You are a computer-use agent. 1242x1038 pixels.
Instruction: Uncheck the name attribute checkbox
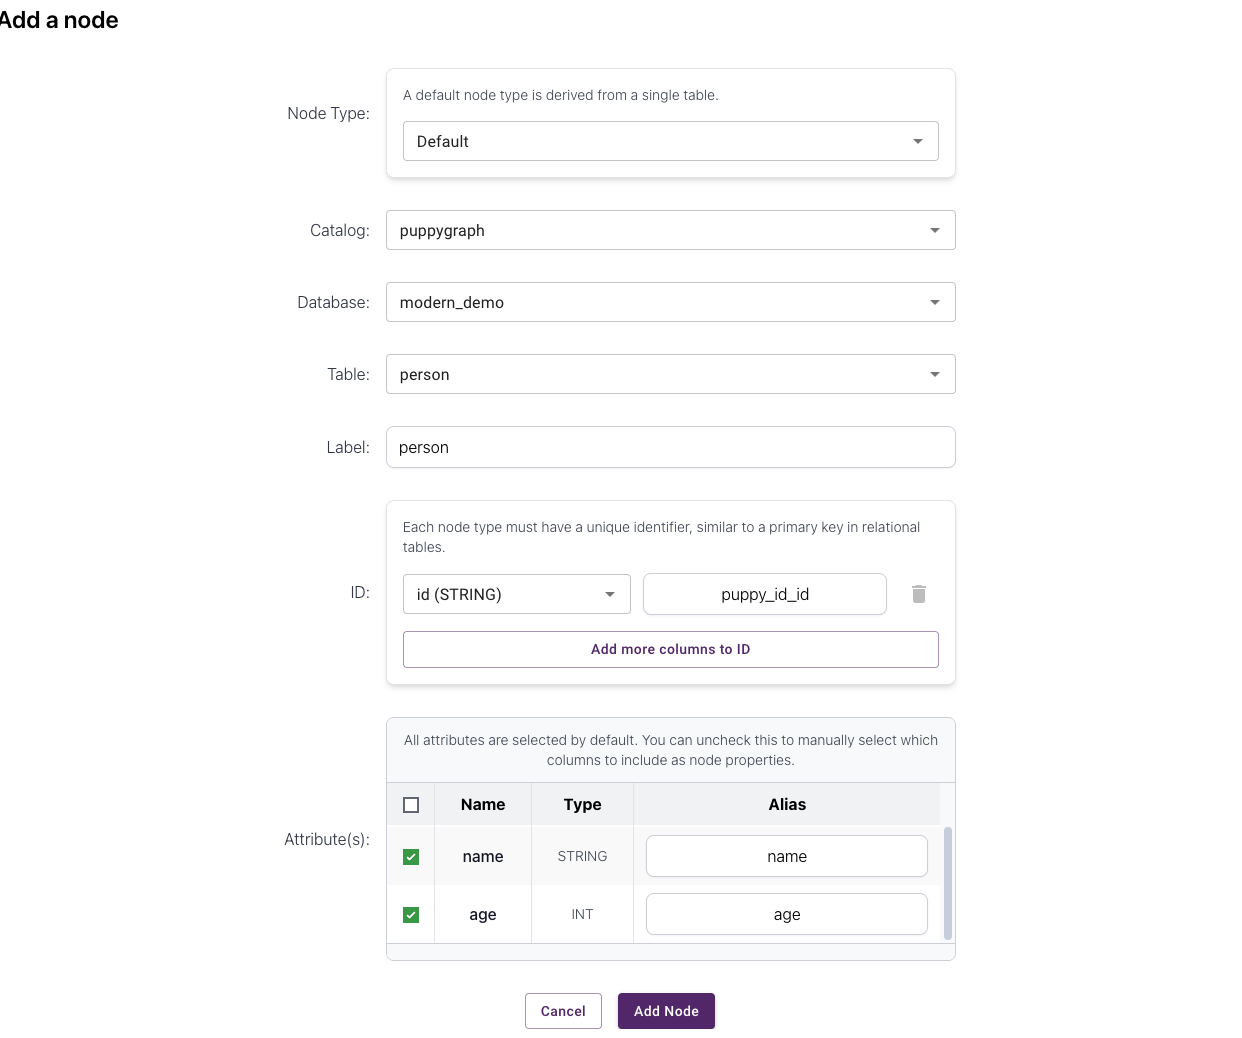click(x=411, y=857)
